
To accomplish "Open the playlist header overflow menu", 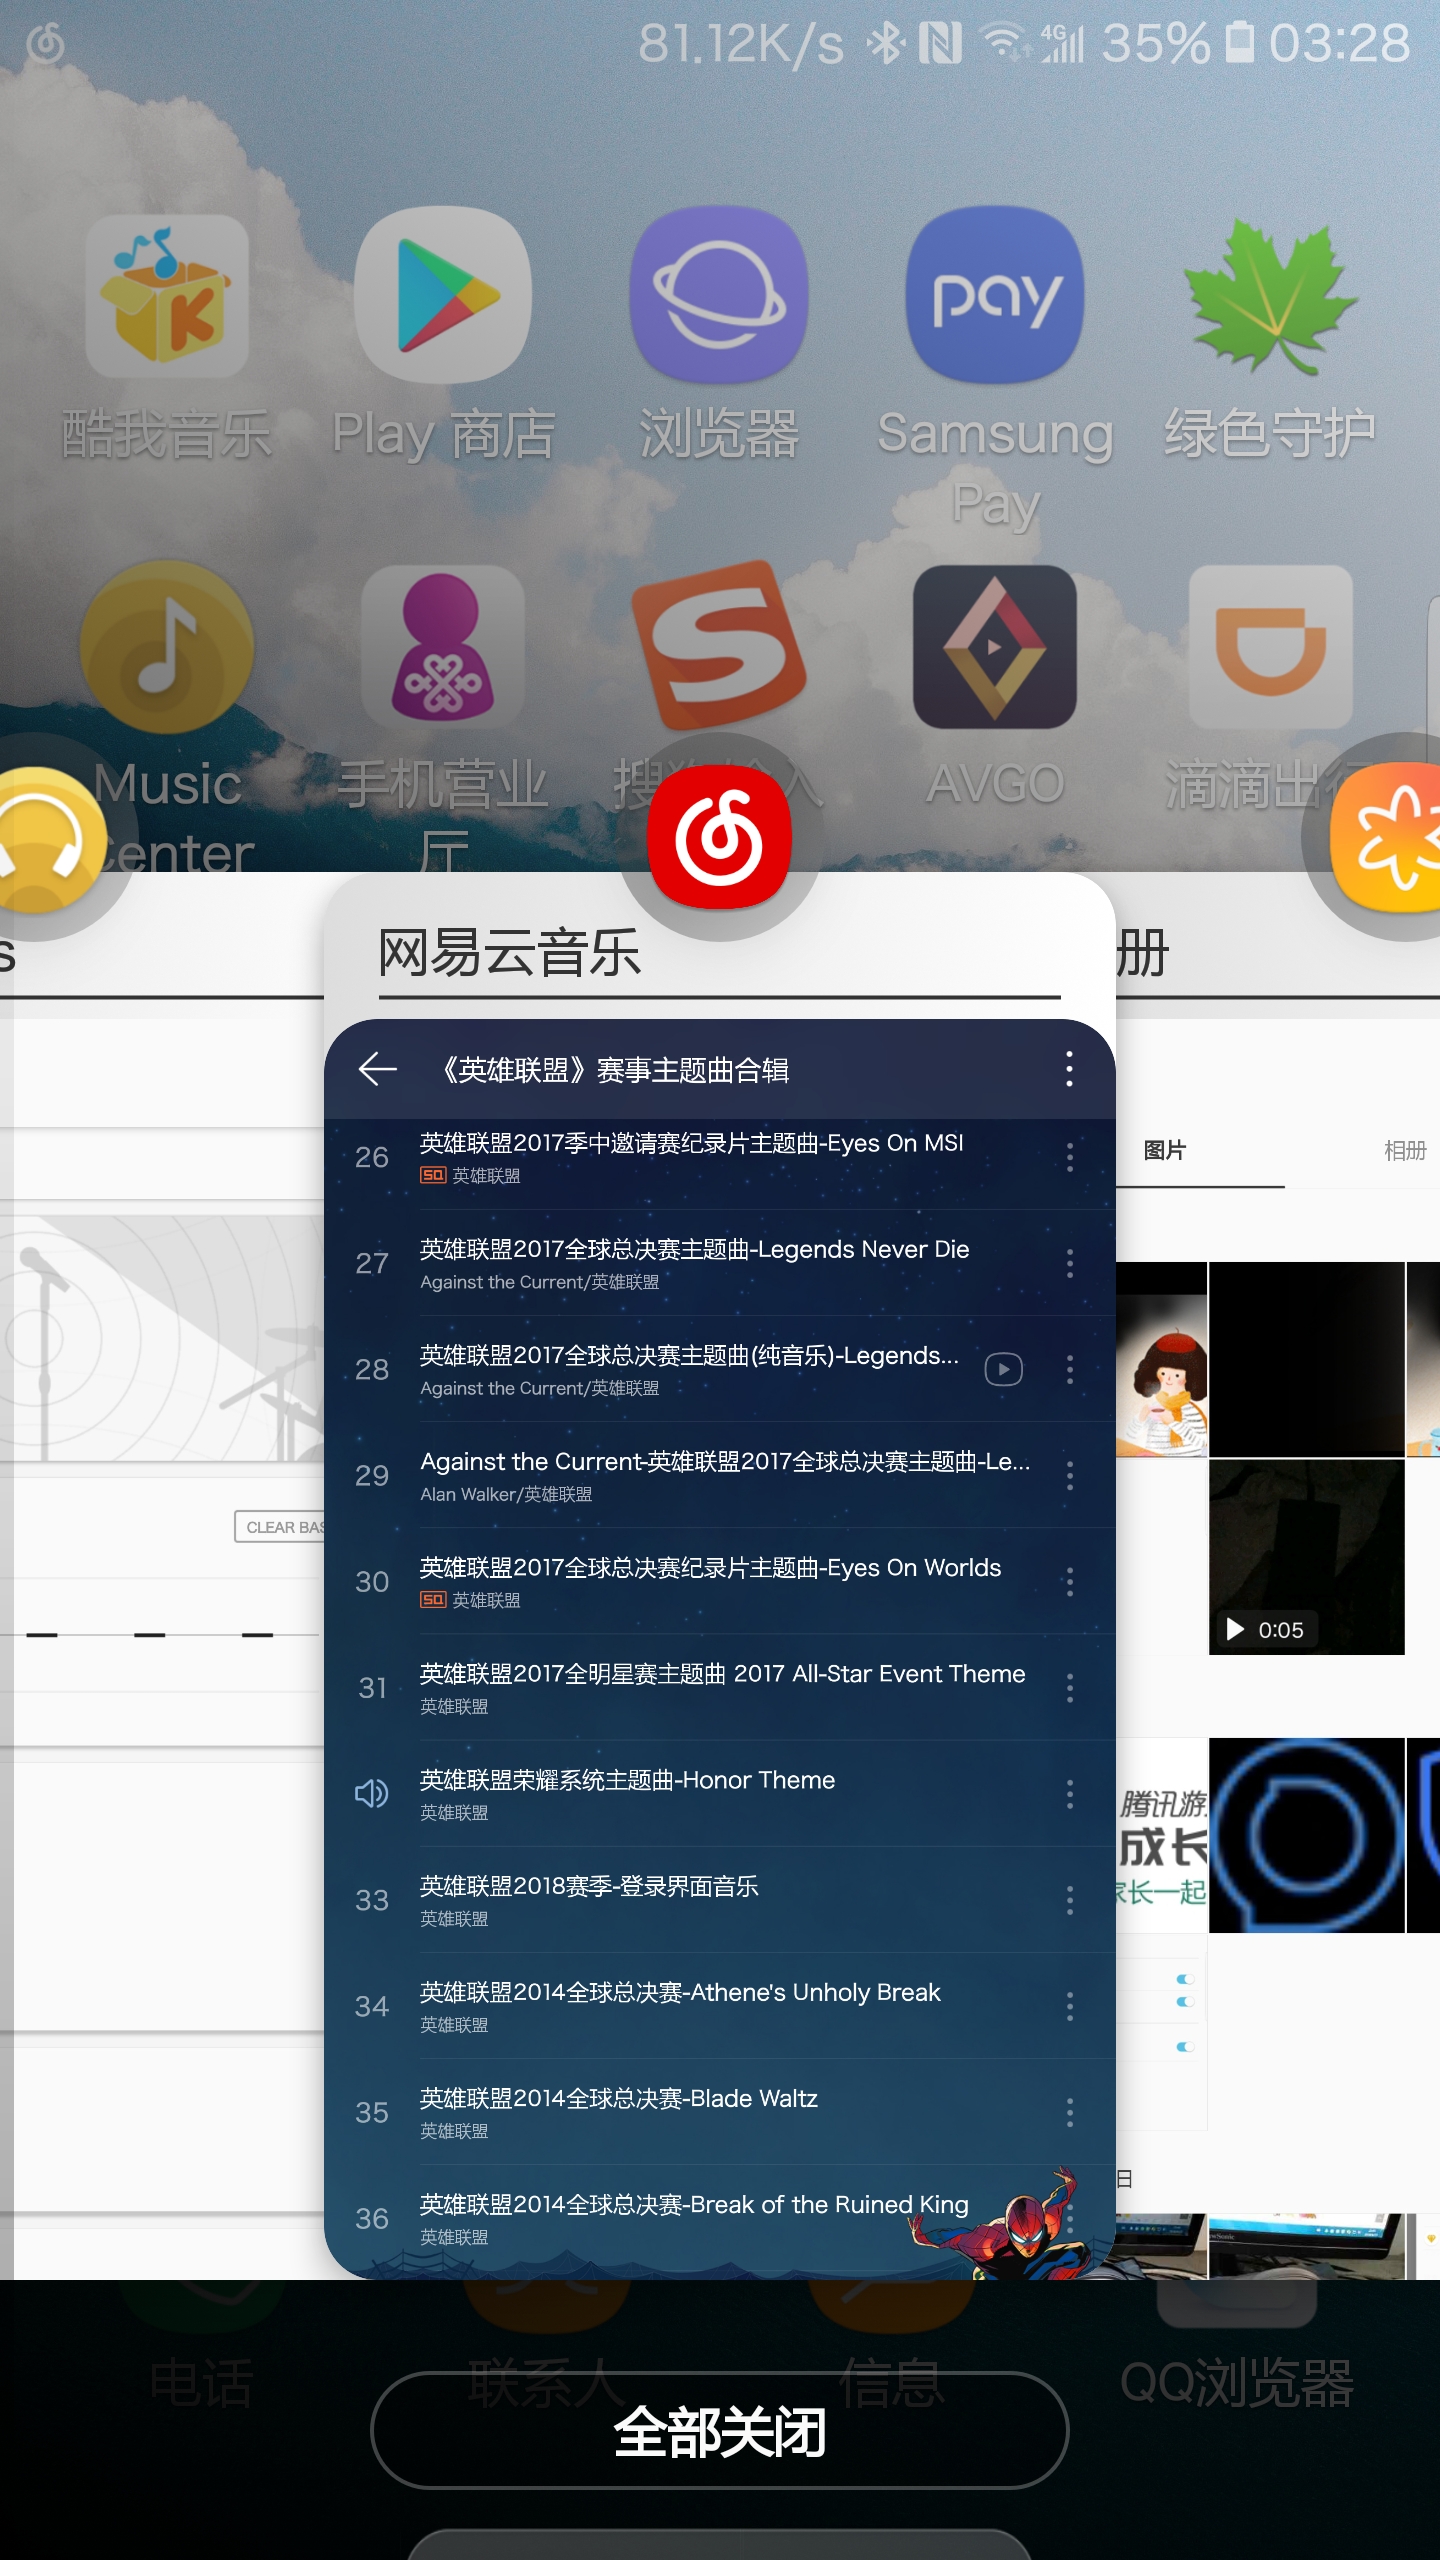I will [x=1069, y=1069].
